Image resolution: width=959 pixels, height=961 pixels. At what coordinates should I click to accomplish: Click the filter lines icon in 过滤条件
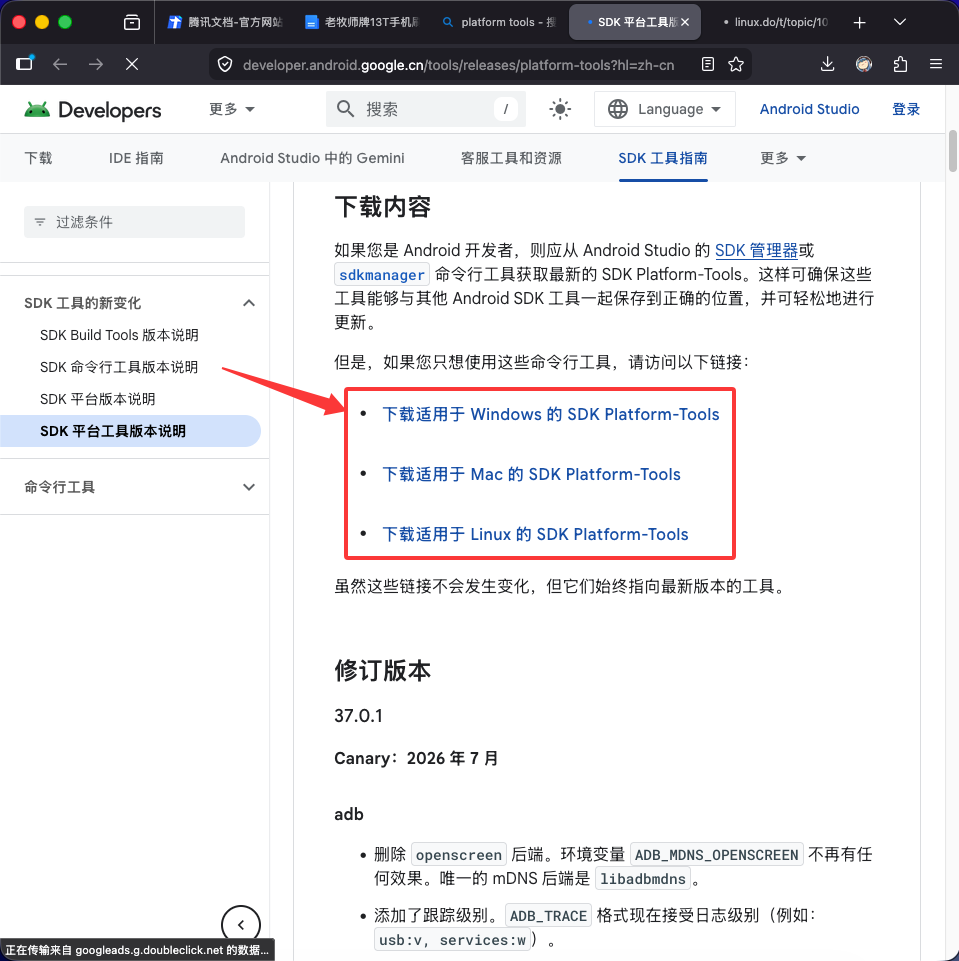[x=40, y=222]
